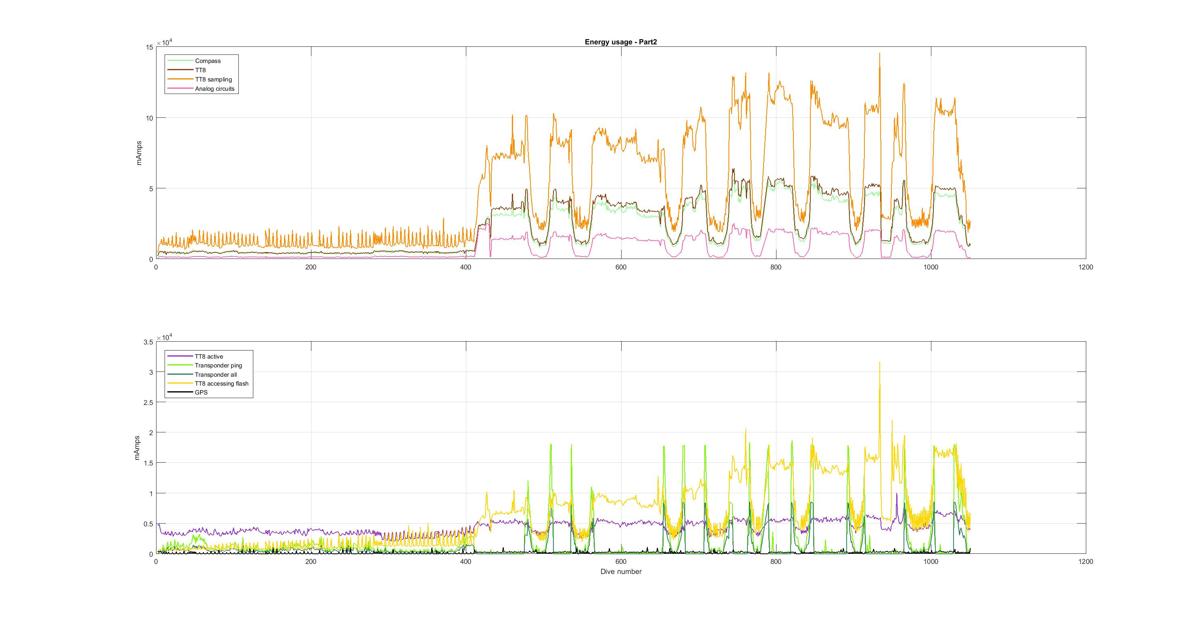
Task: Select the "Compass" legend entry
Action: click(208, 61)
